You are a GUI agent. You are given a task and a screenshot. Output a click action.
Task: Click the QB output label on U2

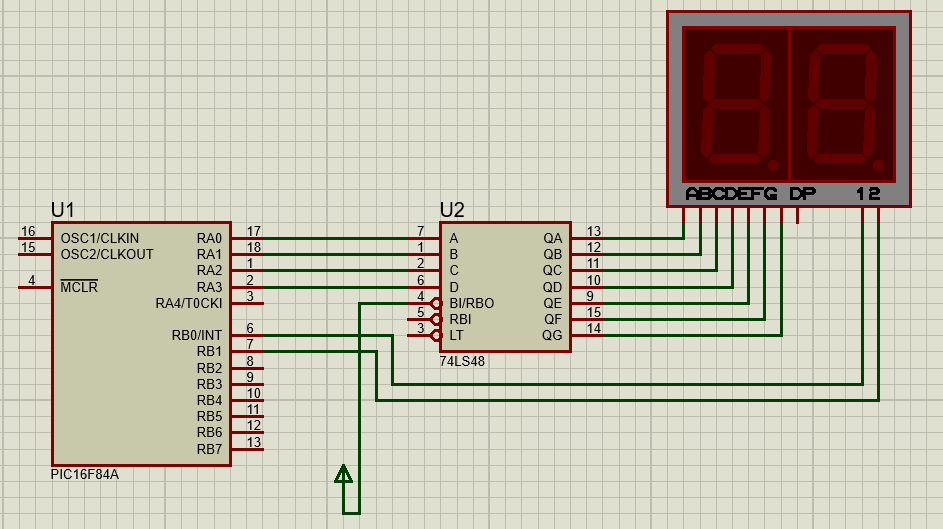(552, 254)
